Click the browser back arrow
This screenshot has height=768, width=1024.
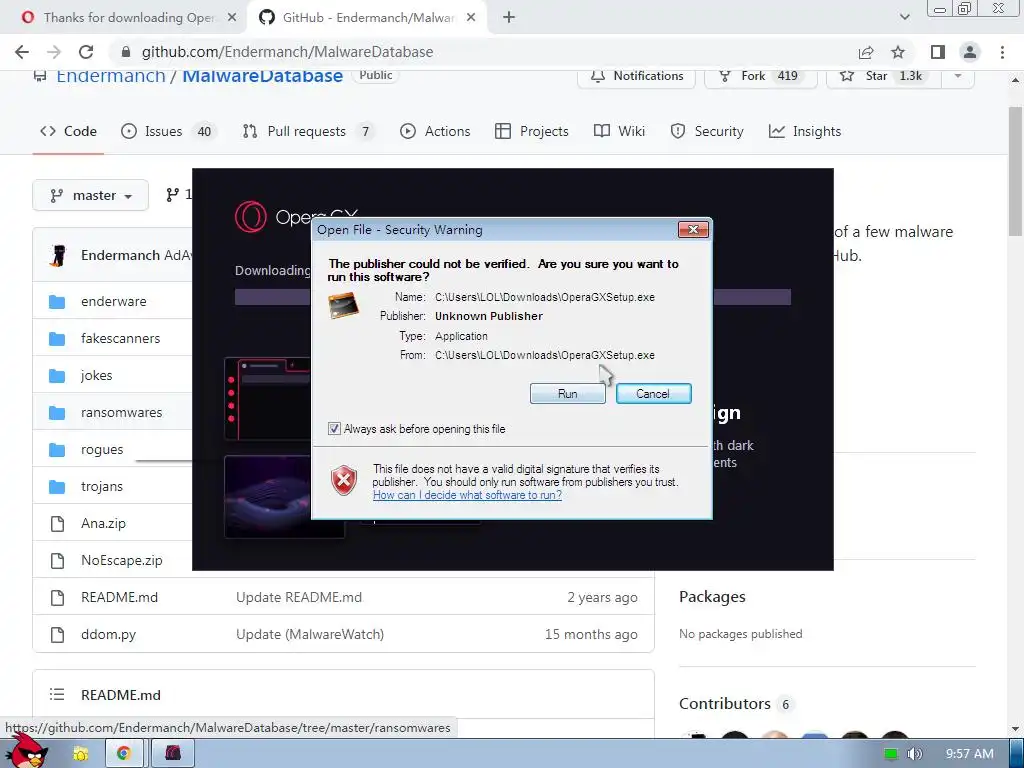pyautogui.click(x=22, y=52)
